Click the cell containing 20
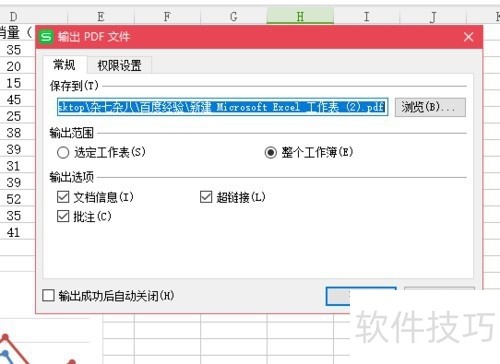The width and height of the screenshot is (500, 364). coord(17,66)
